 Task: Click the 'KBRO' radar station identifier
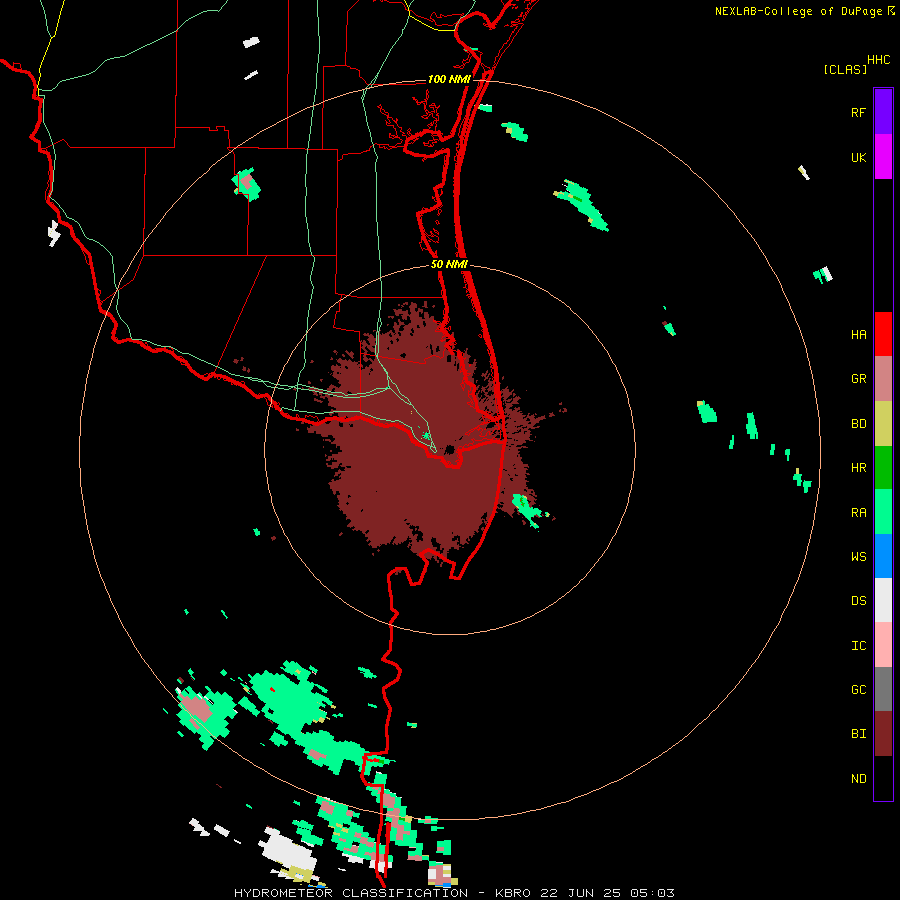[513, 893]
